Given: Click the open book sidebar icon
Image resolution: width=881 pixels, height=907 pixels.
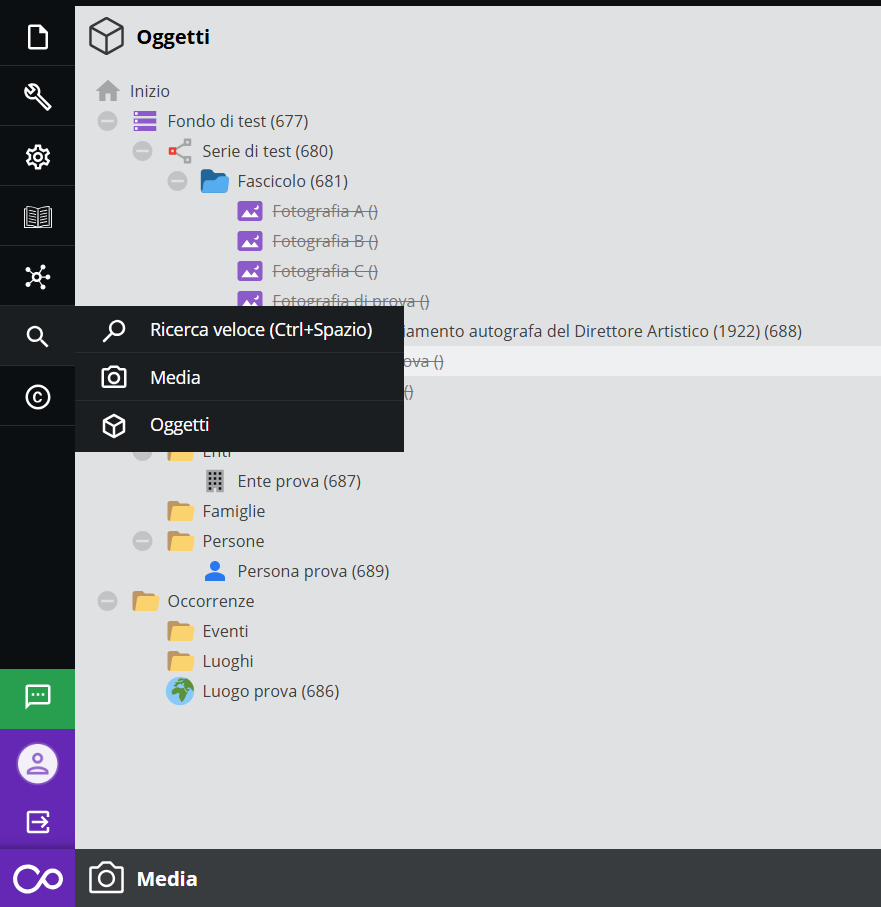Looking at the screenshot, I should click(x=37, y=217).
